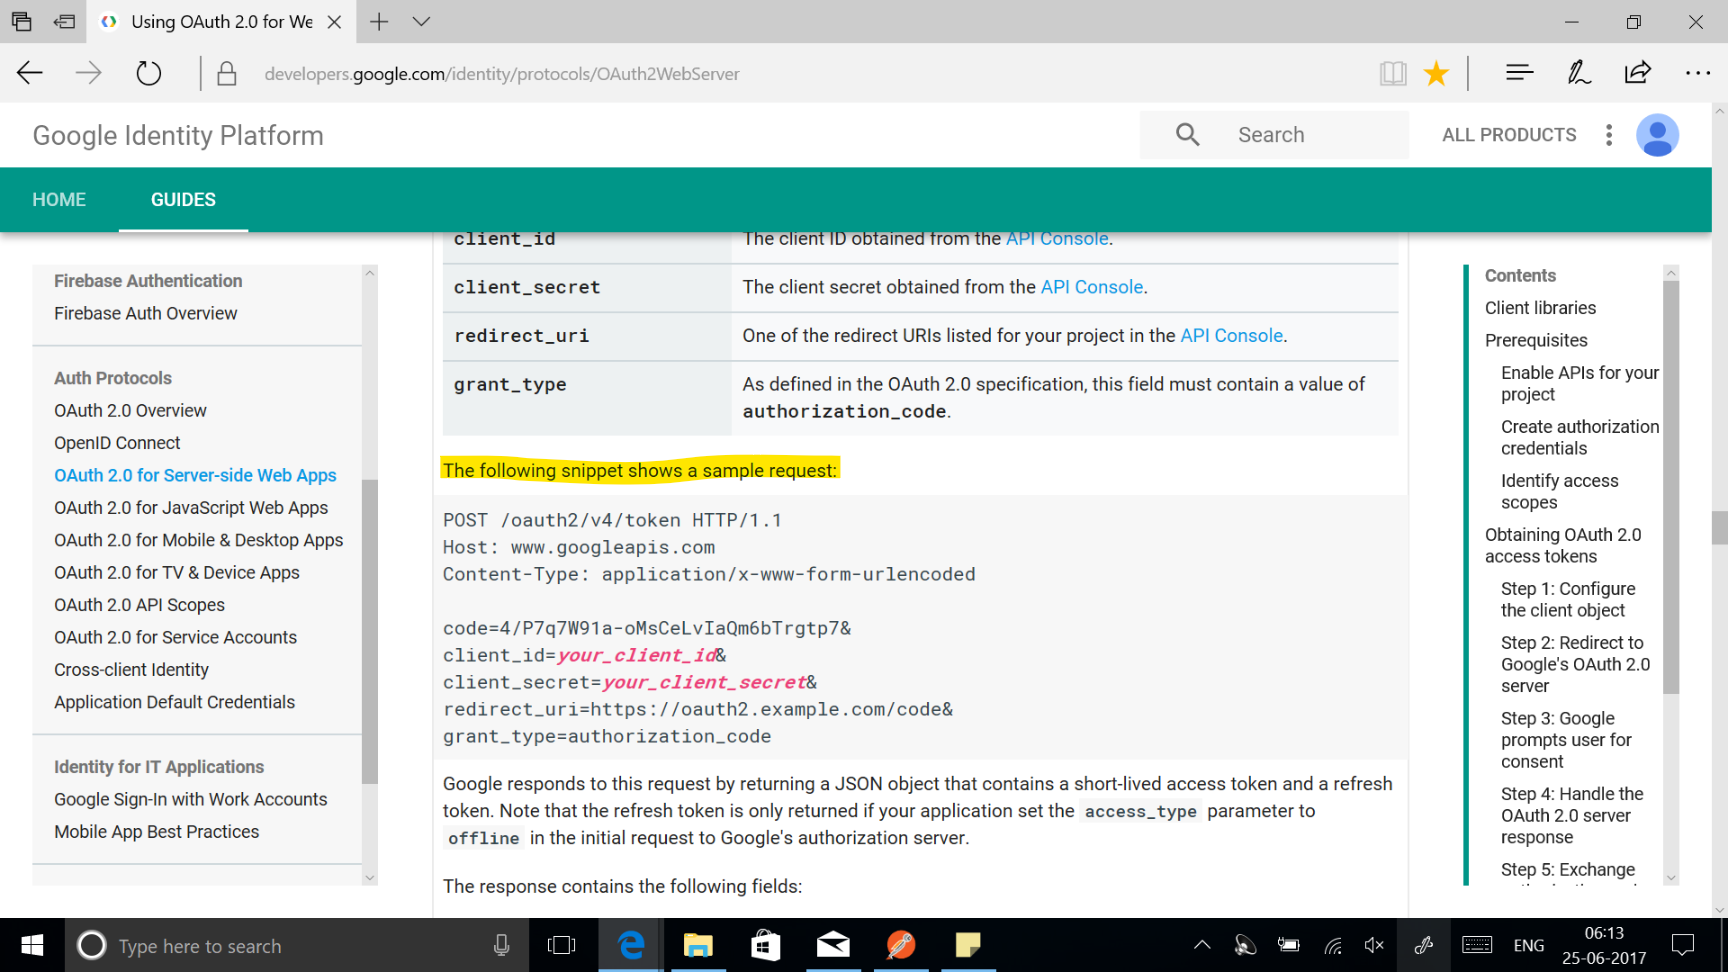Viewport: 1728px width, 972px height.
Task: Open the Mail app on taskbar
Action: [x=833, y=945]
